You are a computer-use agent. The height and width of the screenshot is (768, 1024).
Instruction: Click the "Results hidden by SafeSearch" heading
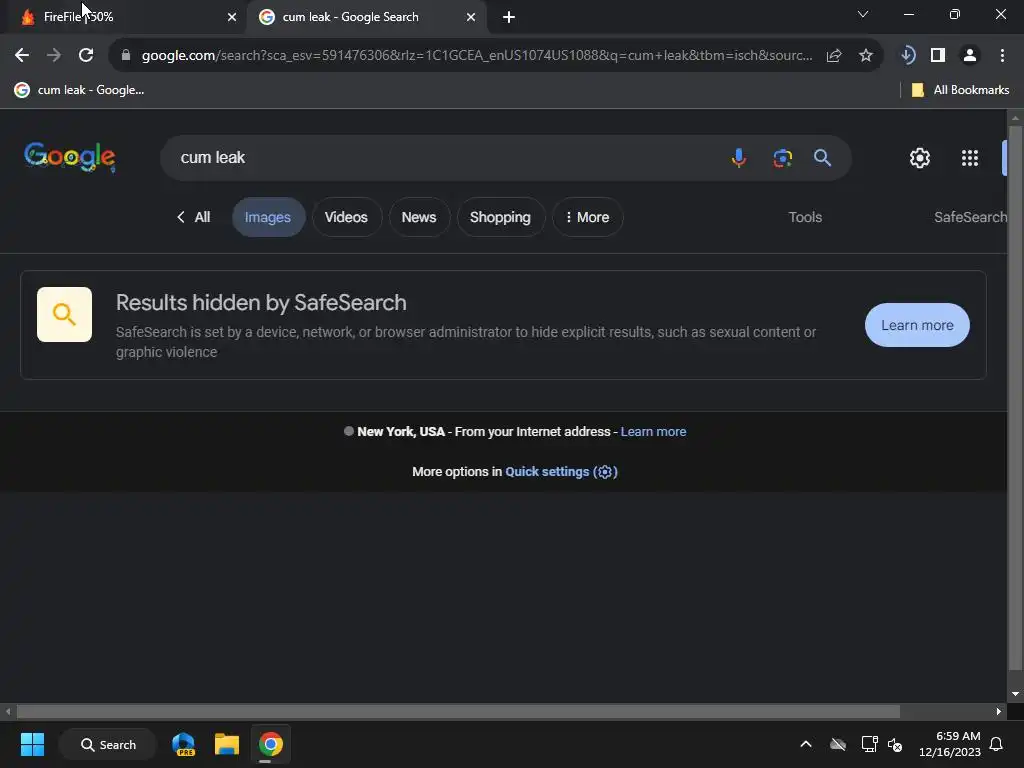click(x=261, y=303)
